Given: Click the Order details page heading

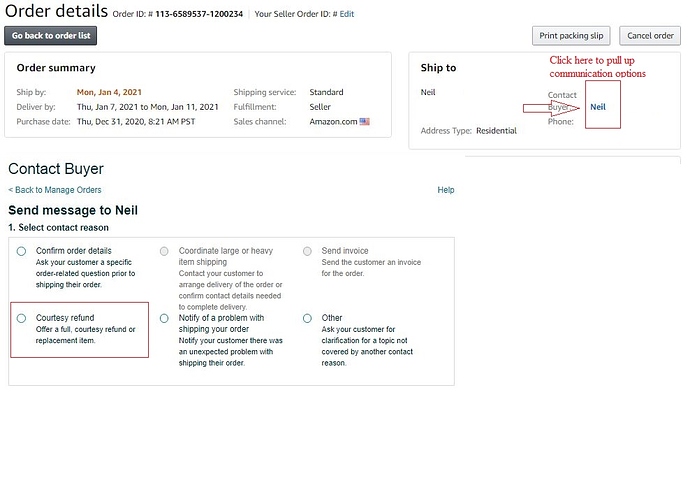Looking at the screenshot, I should [x=57, y=12].
